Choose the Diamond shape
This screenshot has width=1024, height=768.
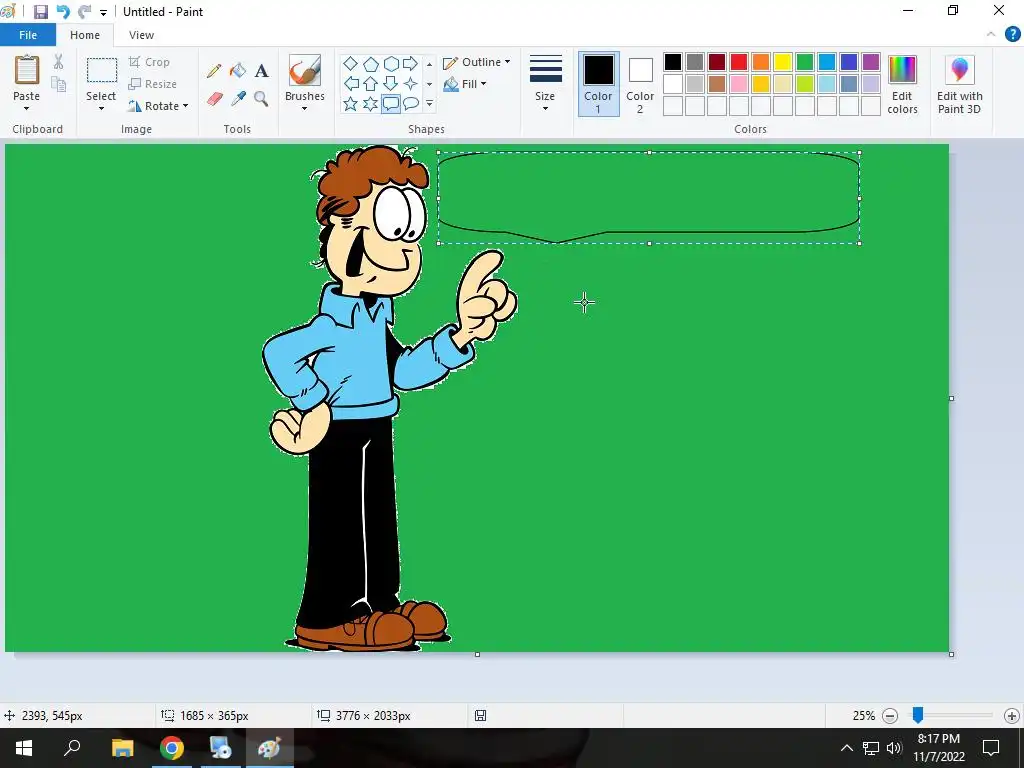click(351, 63)
